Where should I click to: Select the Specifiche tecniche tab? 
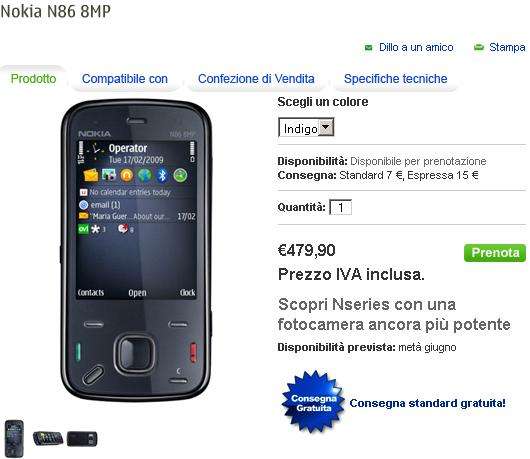(x=395, y=79)
